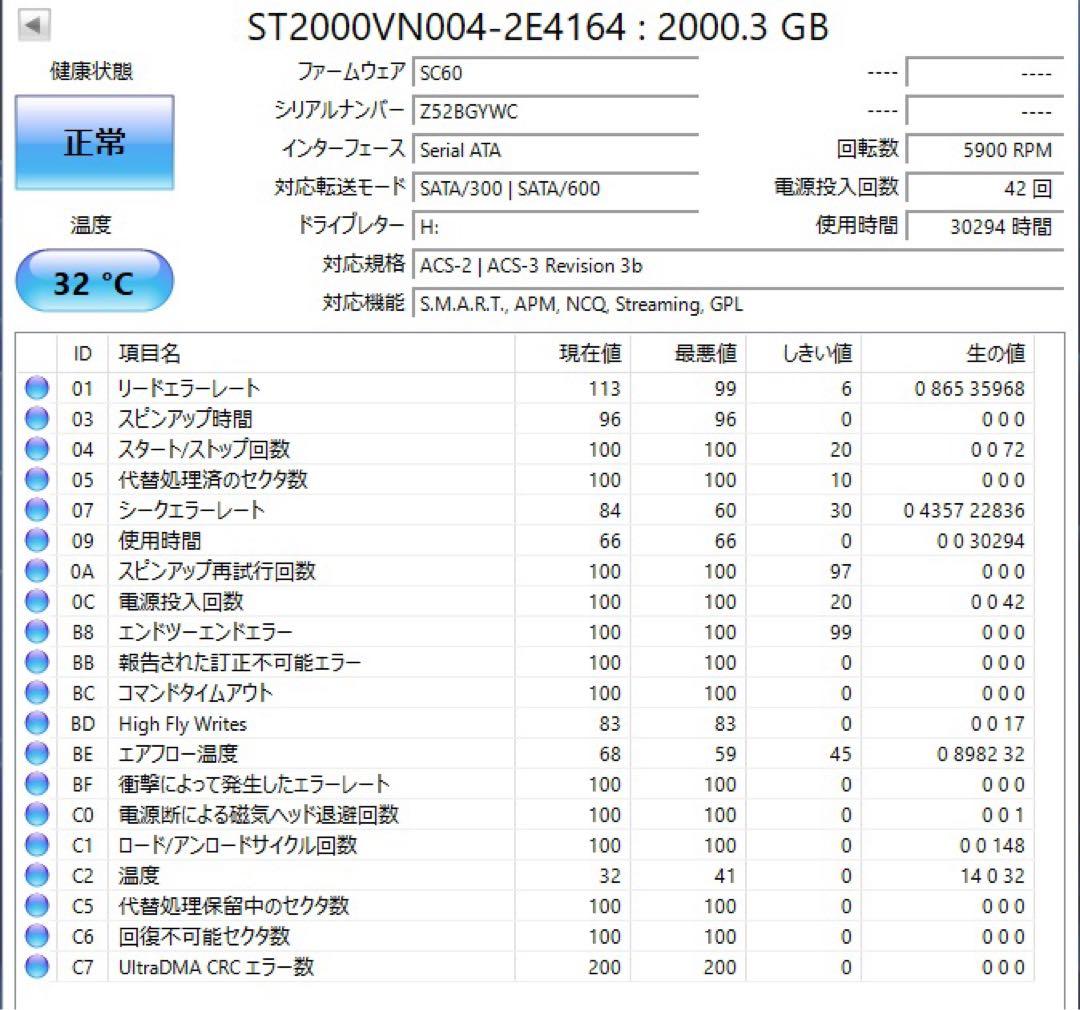
Task: Sort by the 項目名 column header
Action: pos(311,353)
